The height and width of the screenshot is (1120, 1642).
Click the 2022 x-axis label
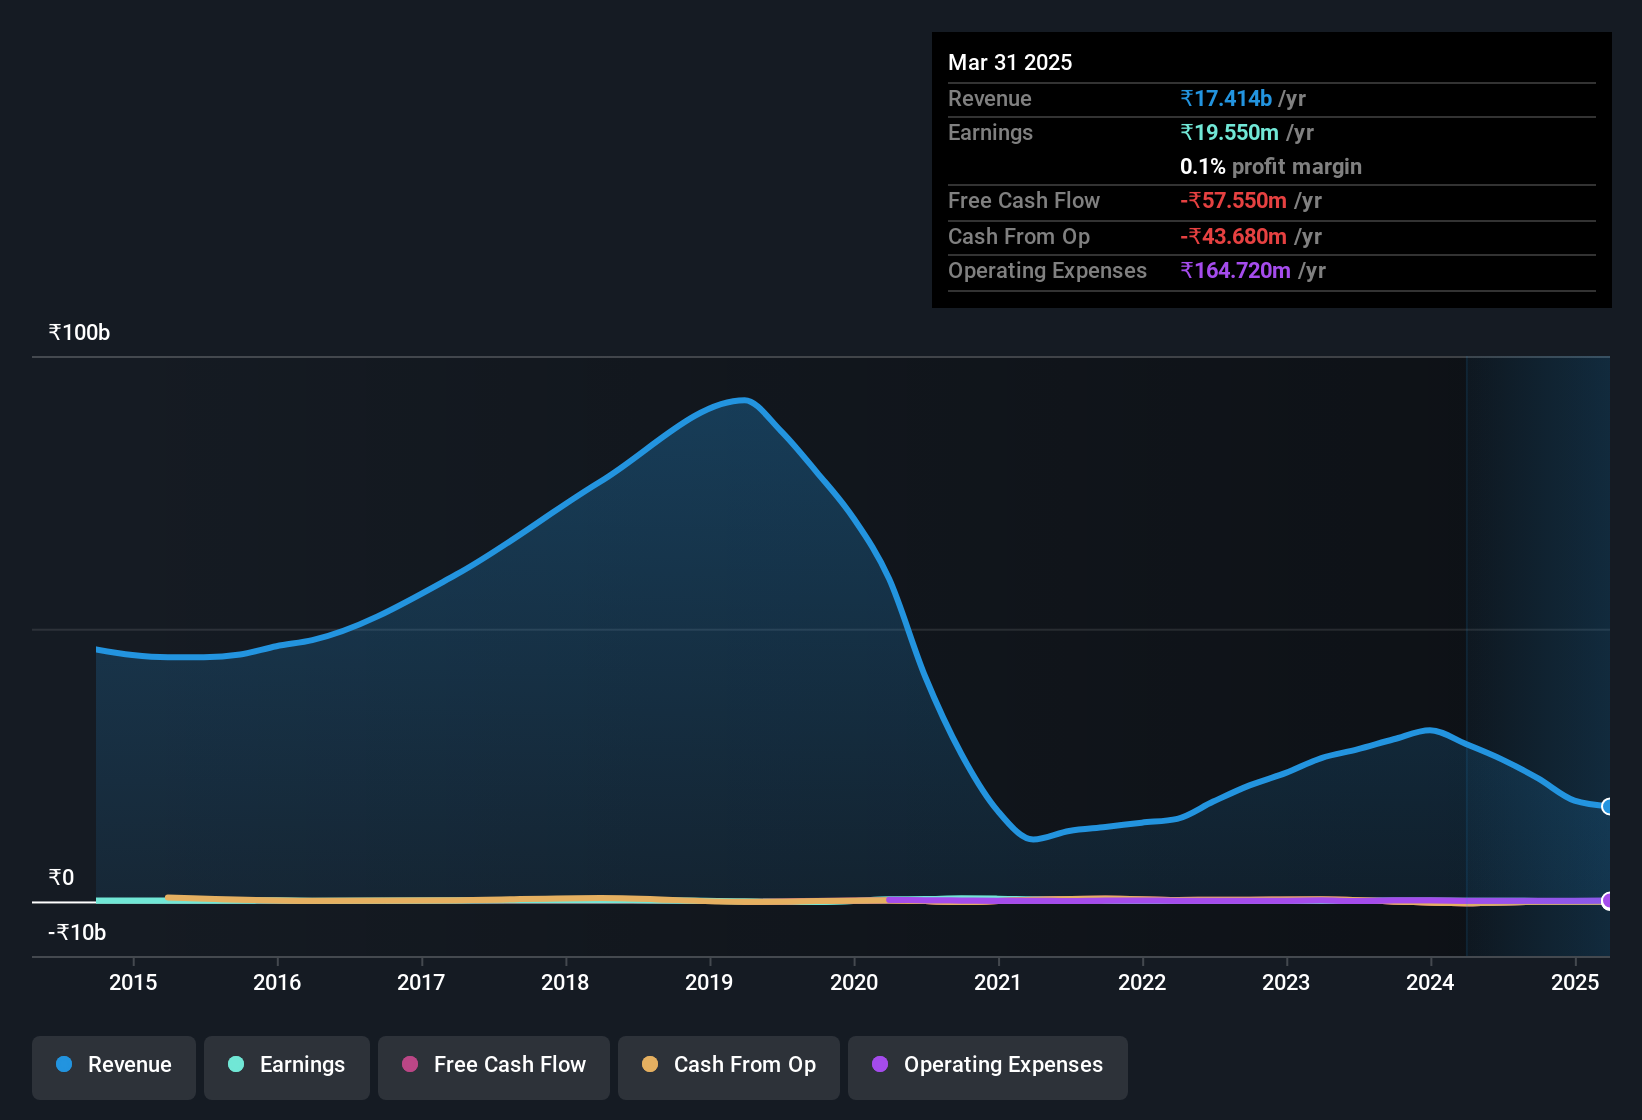[x=1142, y=982]
